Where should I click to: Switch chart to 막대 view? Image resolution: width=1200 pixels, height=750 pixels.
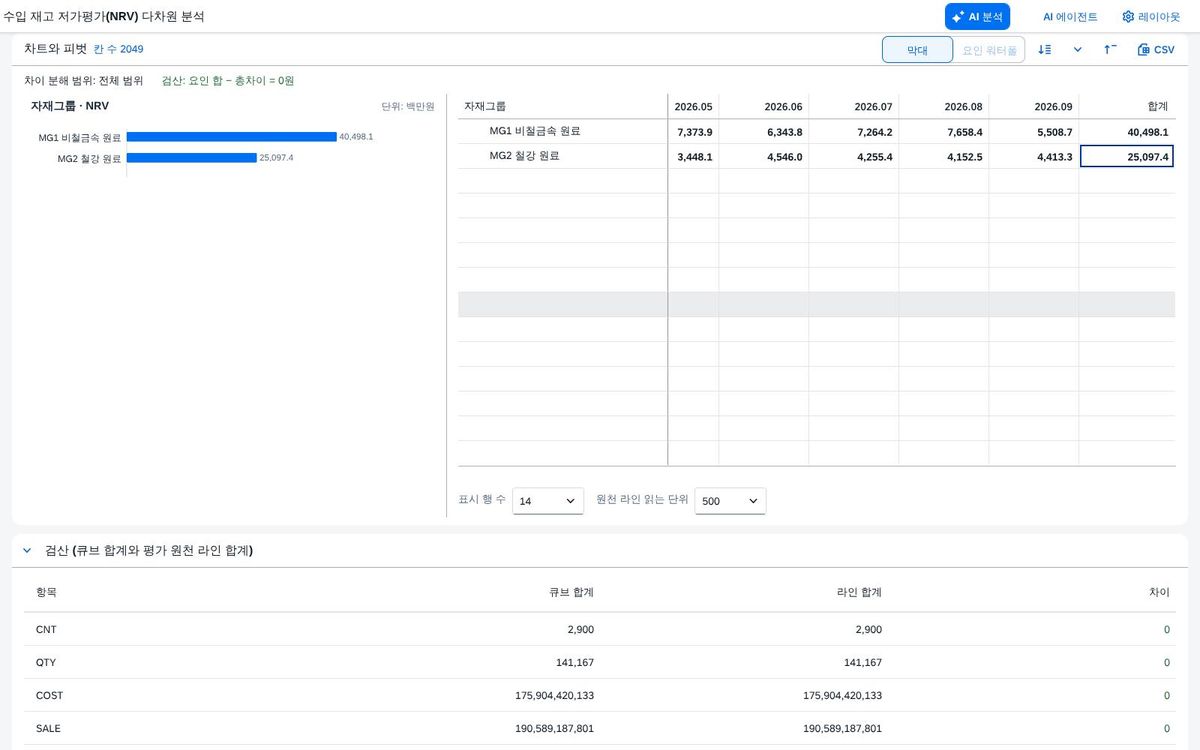[917, 50]
